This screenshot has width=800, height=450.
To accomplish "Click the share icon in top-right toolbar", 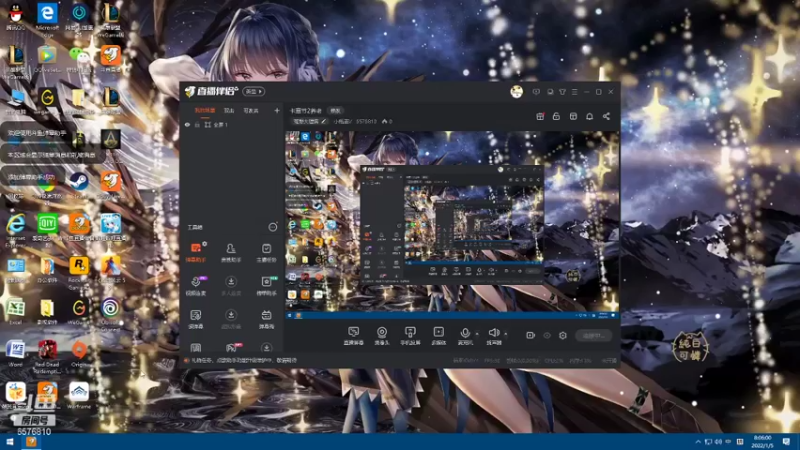I will [x=606, y=116].
